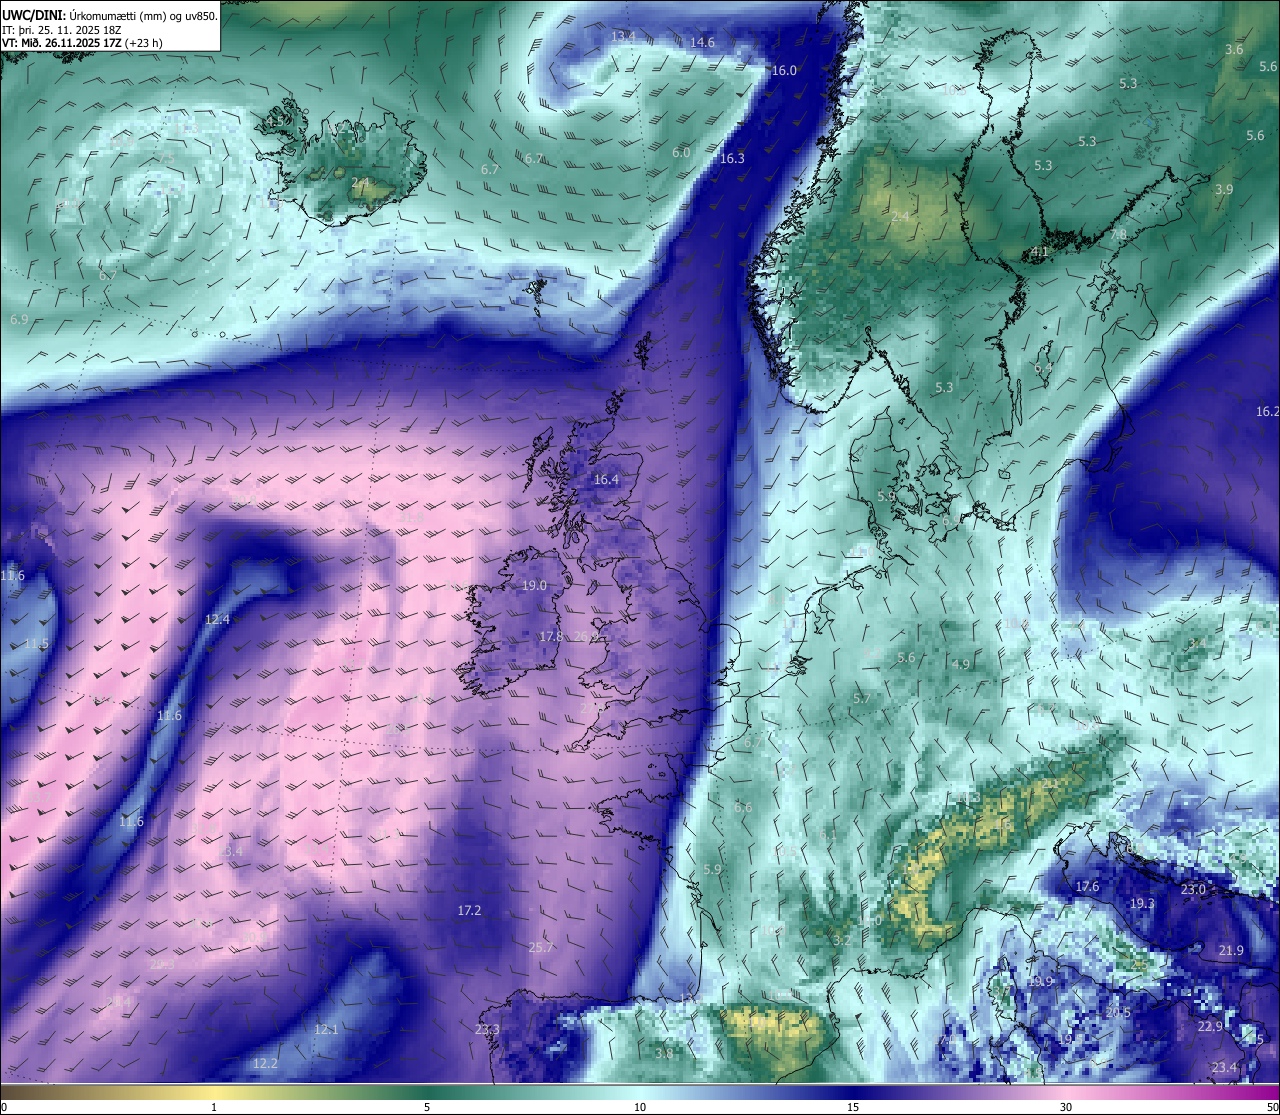Click the map value "22.9"

point(1210,1027)
